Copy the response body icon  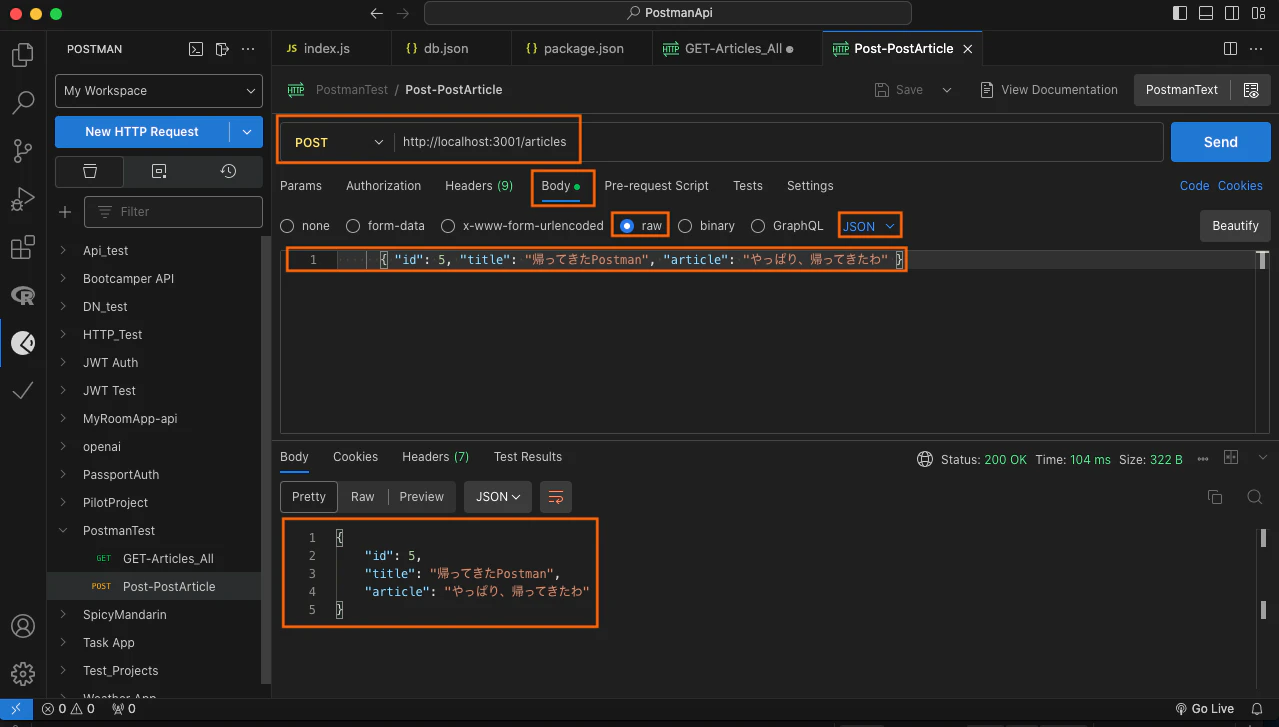(x=1215, y=497)
